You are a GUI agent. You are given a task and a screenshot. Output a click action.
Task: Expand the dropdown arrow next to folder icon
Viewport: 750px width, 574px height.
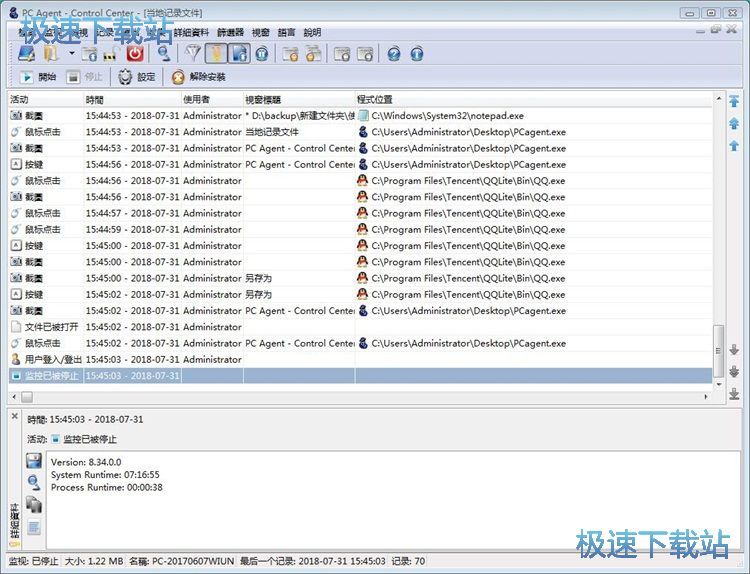(x=72, y=53)
